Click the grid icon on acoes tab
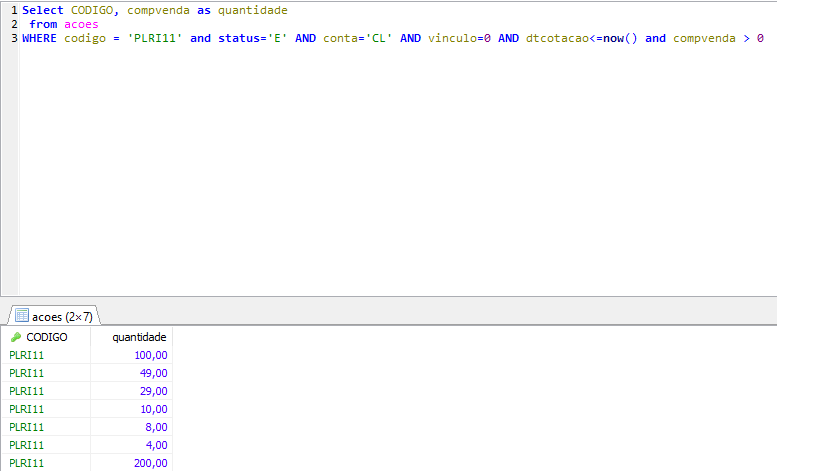This screenshot has height=471, width=819. pyautogui.click(x=21, y=315)
